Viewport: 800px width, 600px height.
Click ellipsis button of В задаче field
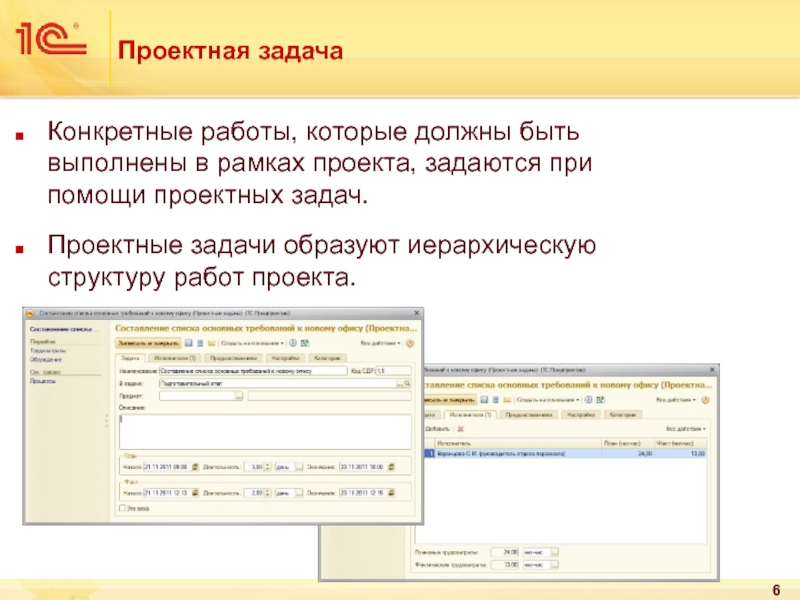pyautogui.click(x=400, y=383)
